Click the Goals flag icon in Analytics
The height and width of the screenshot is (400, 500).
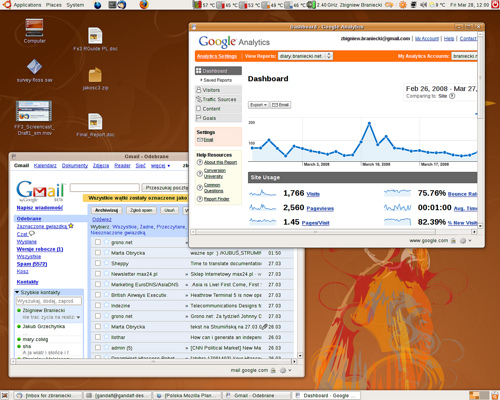199,118
